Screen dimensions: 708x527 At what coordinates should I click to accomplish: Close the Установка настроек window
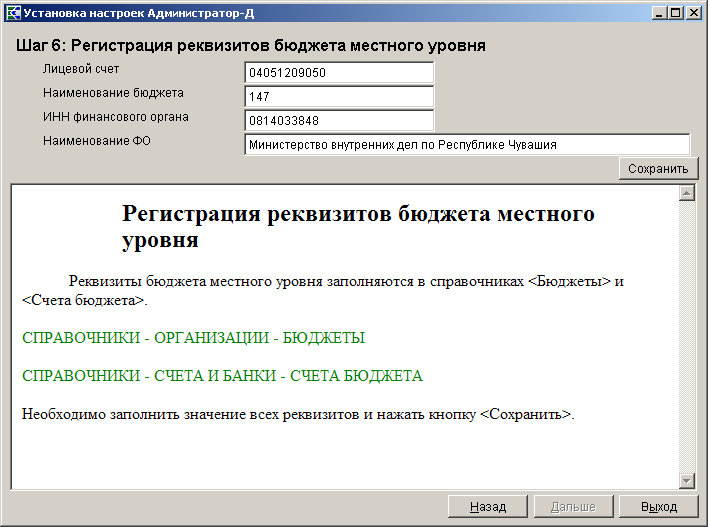(x=693, y=13)
